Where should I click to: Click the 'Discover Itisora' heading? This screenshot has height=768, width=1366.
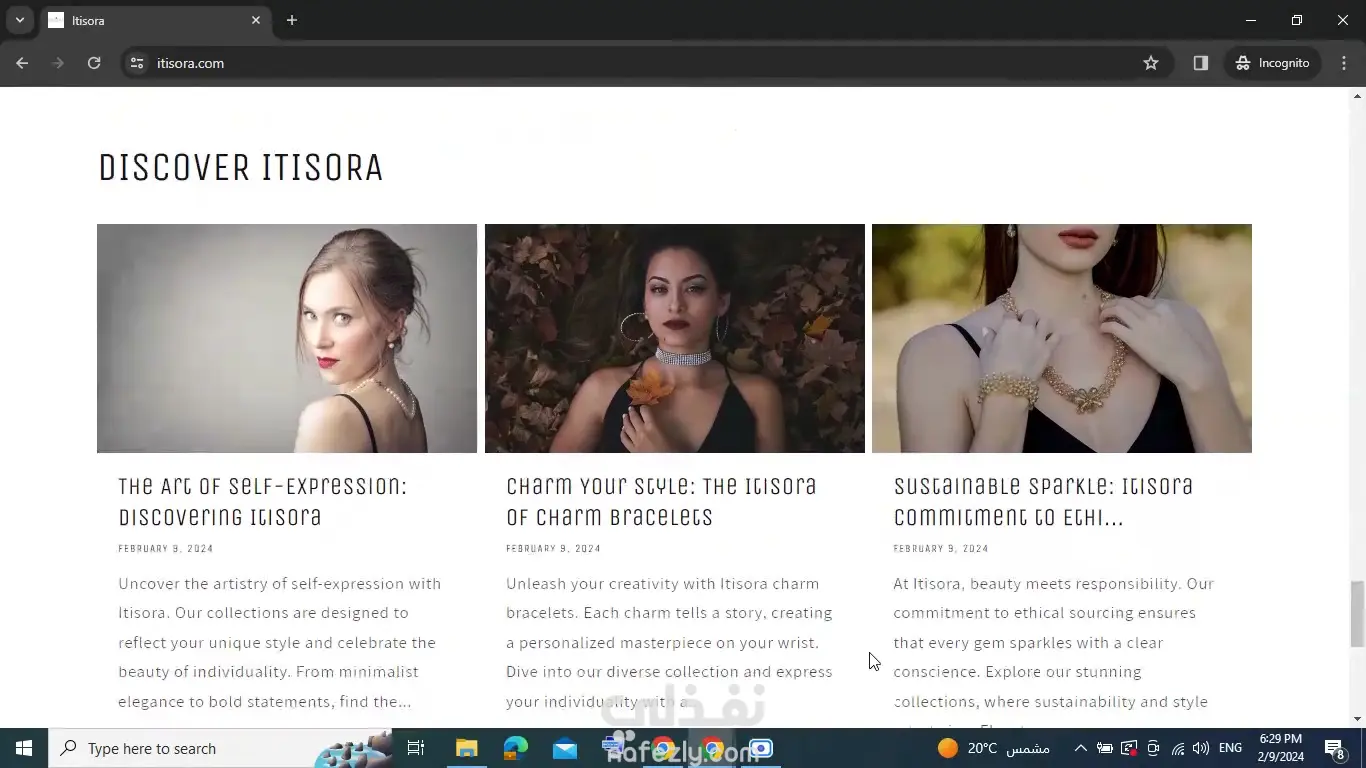(241, 168)
